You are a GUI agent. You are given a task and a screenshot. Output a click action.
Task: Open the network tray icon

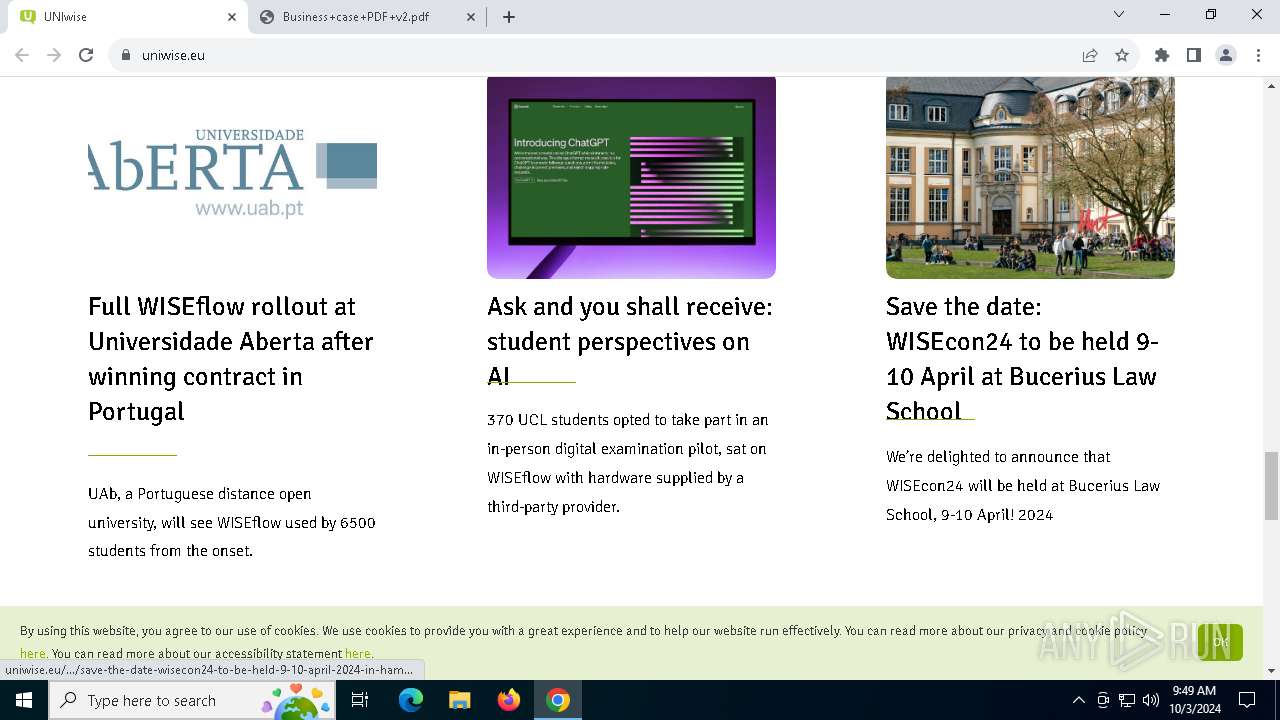tap(1127, 700)
